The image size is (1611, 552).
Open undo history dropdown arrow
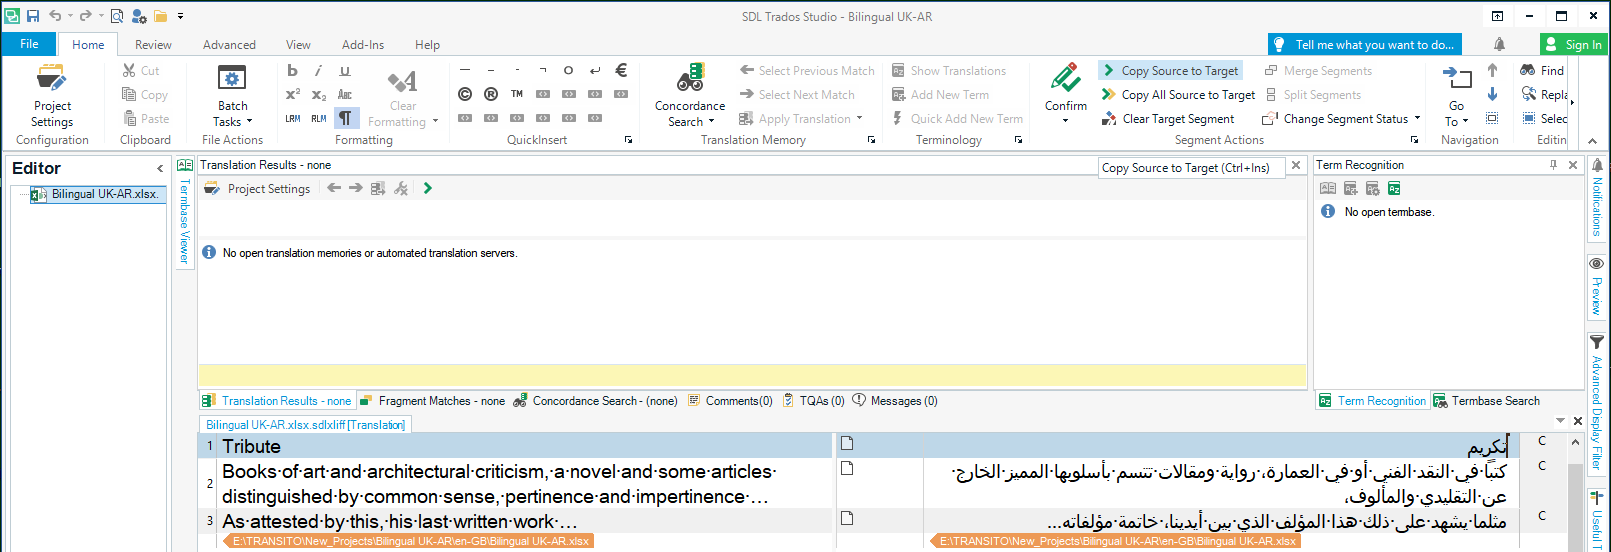[x=70, y=16]
